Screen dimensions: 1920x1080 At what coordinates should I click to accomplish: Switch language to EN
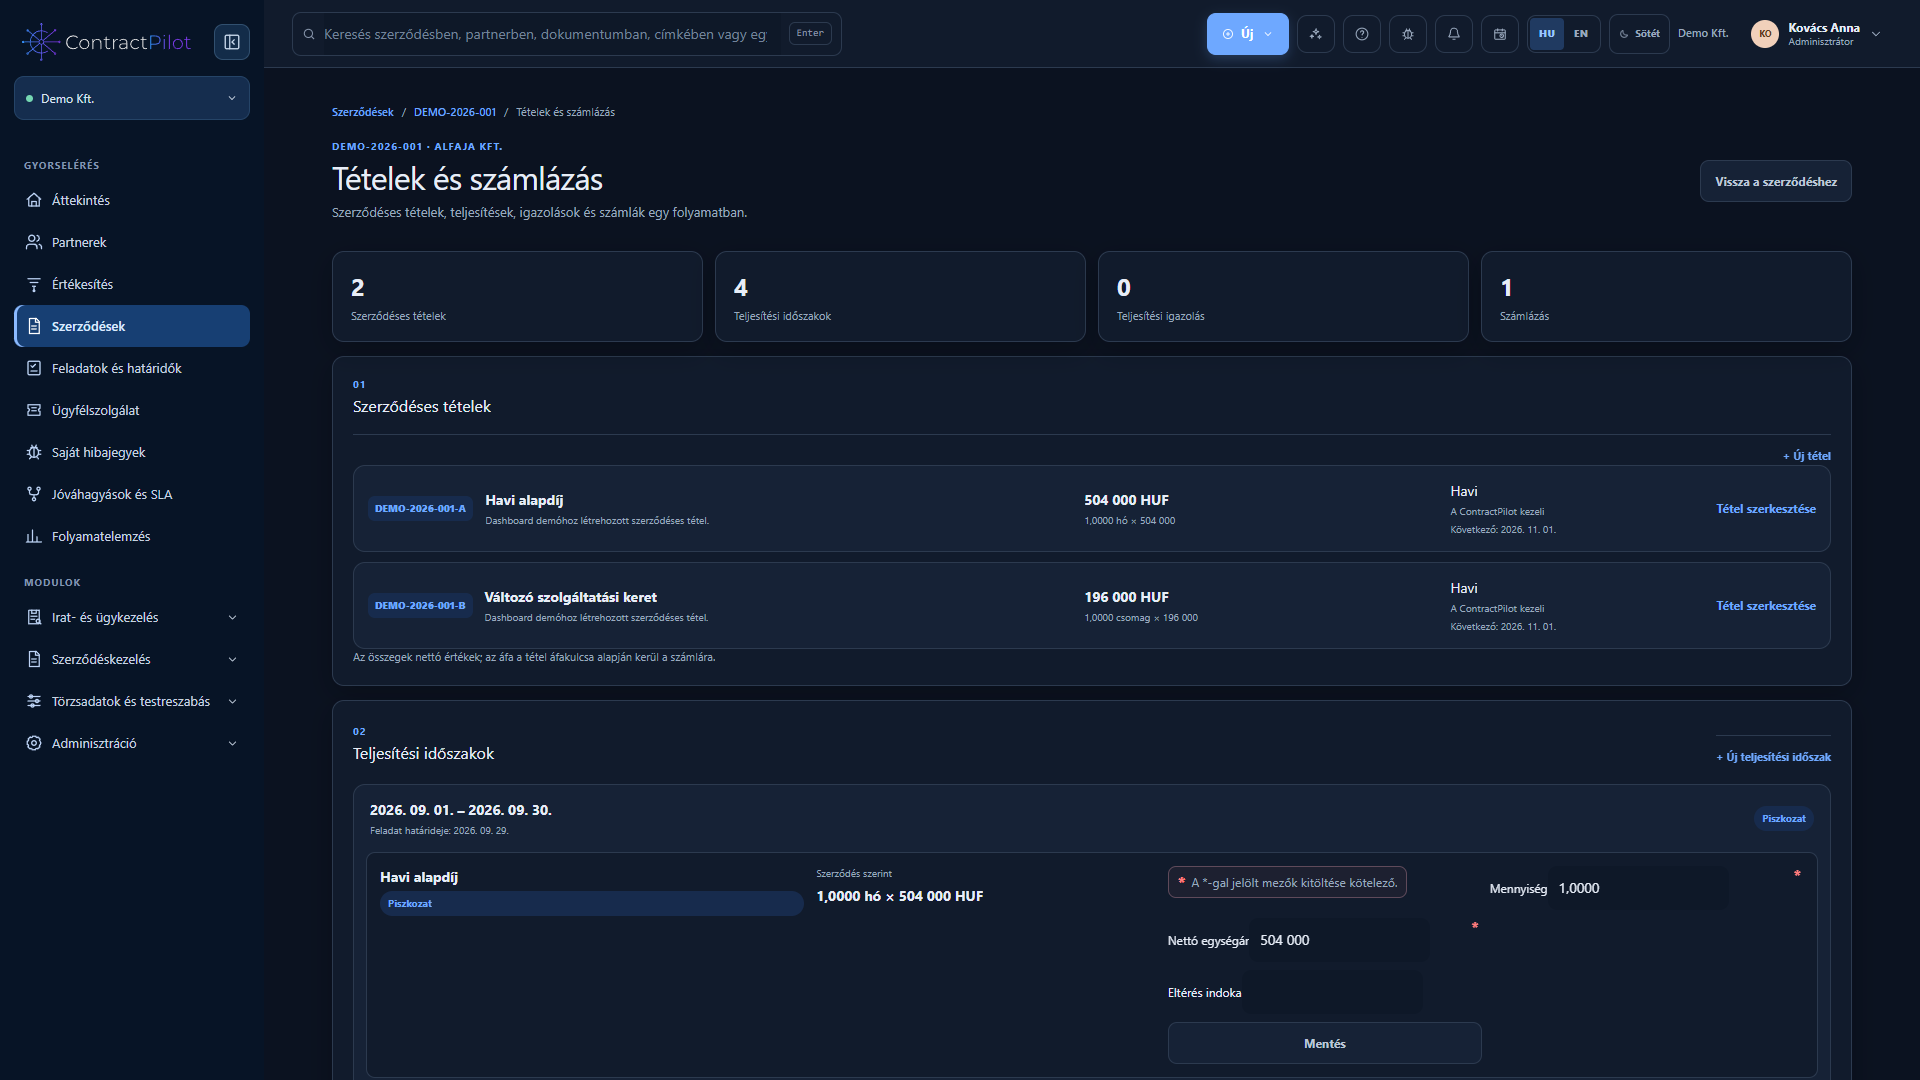click(1581, 34)
